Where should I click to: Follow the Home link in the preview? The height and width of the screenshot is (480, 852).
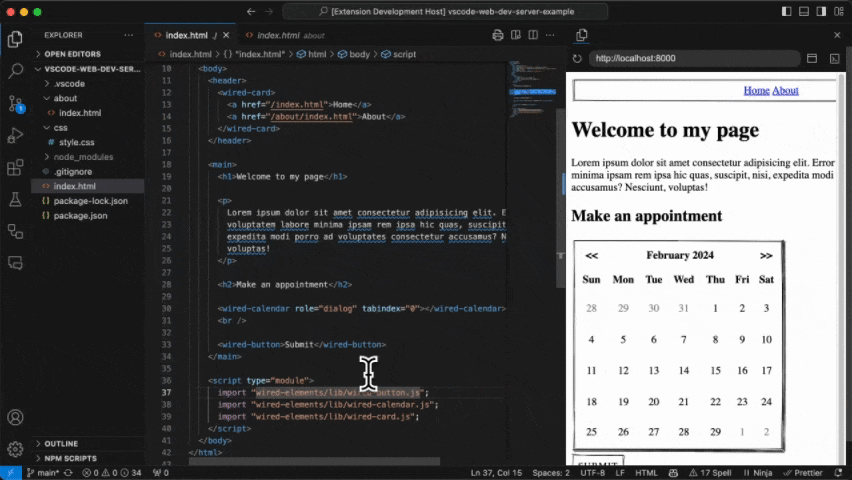[756, 91]
